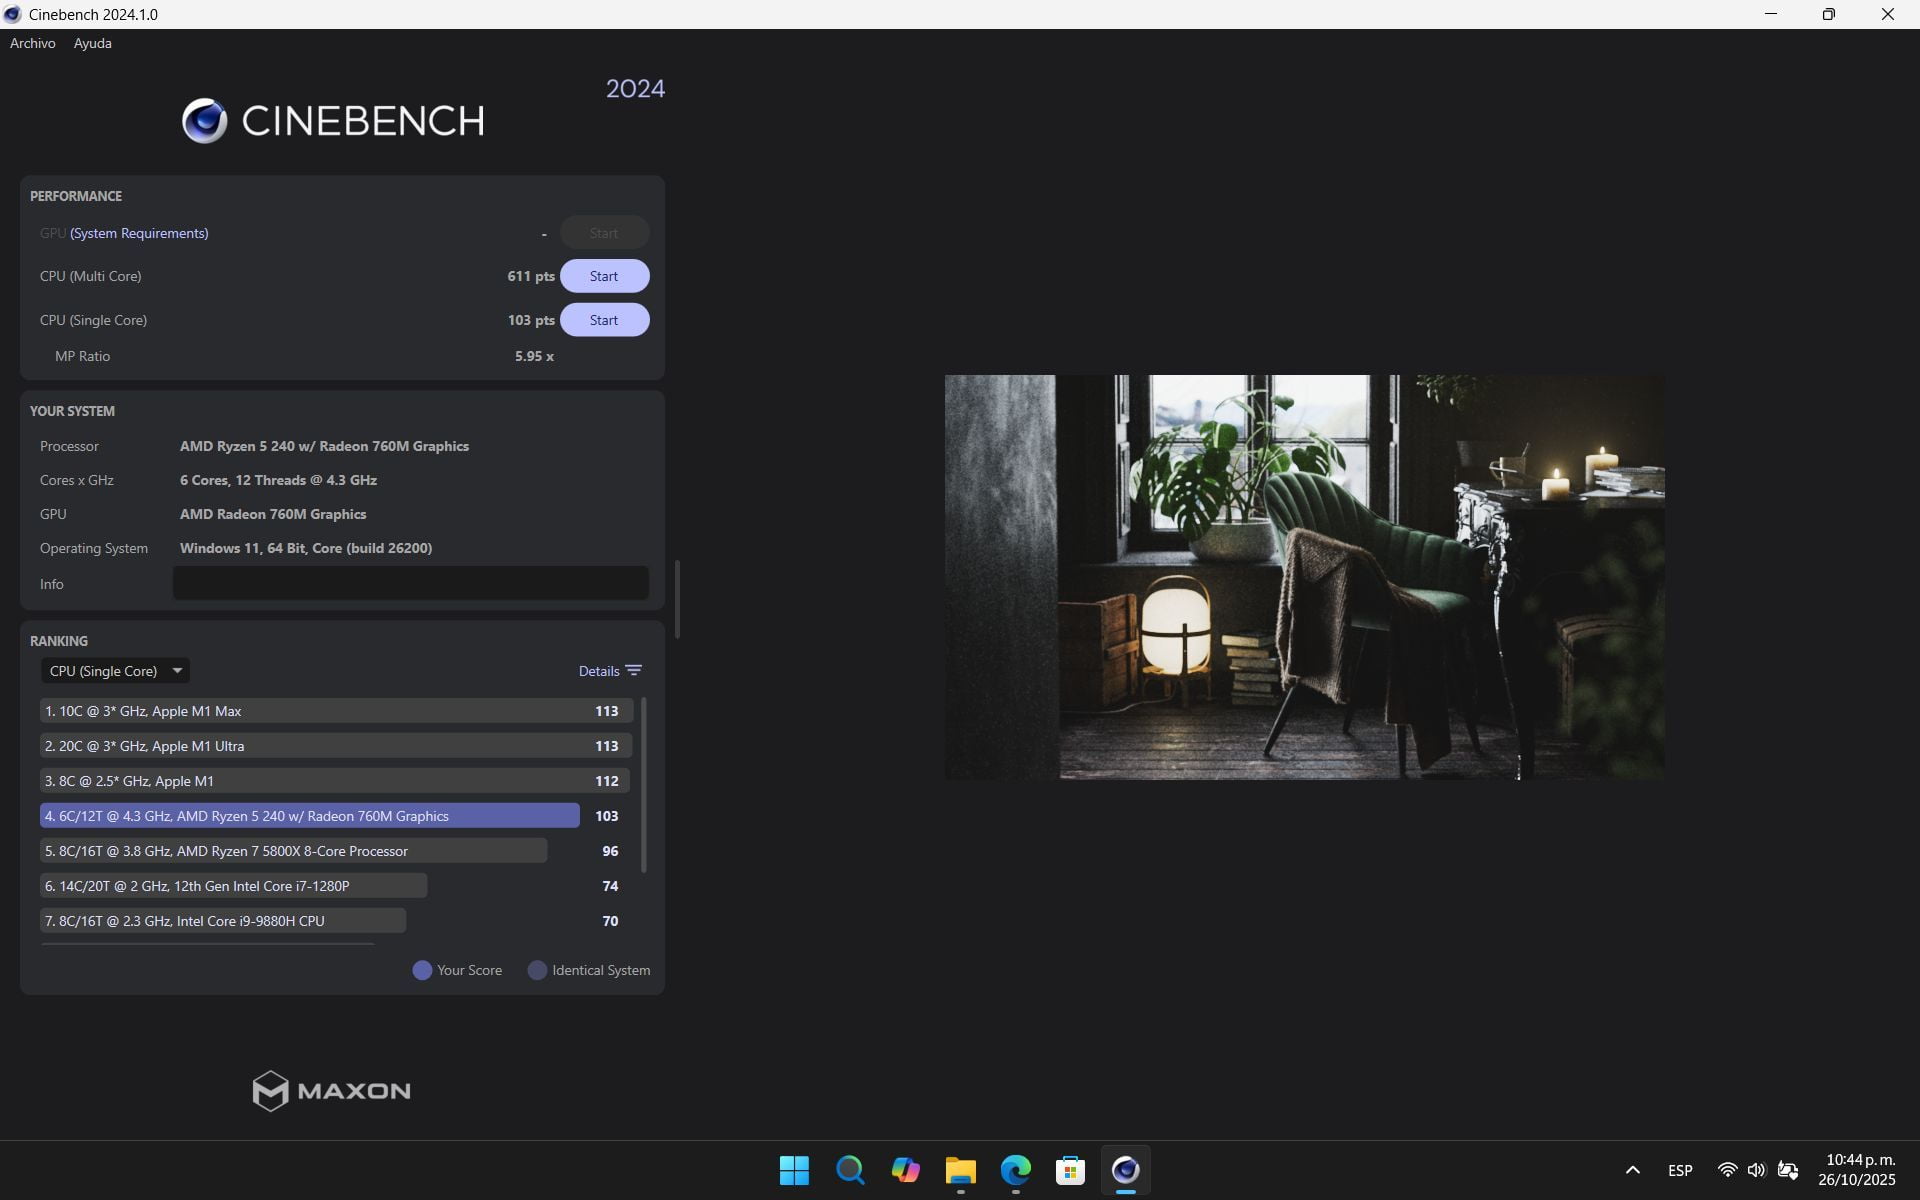Open File Explorer from taskbar
The image size is (1920, 1200).
[x=961, y=1170]
